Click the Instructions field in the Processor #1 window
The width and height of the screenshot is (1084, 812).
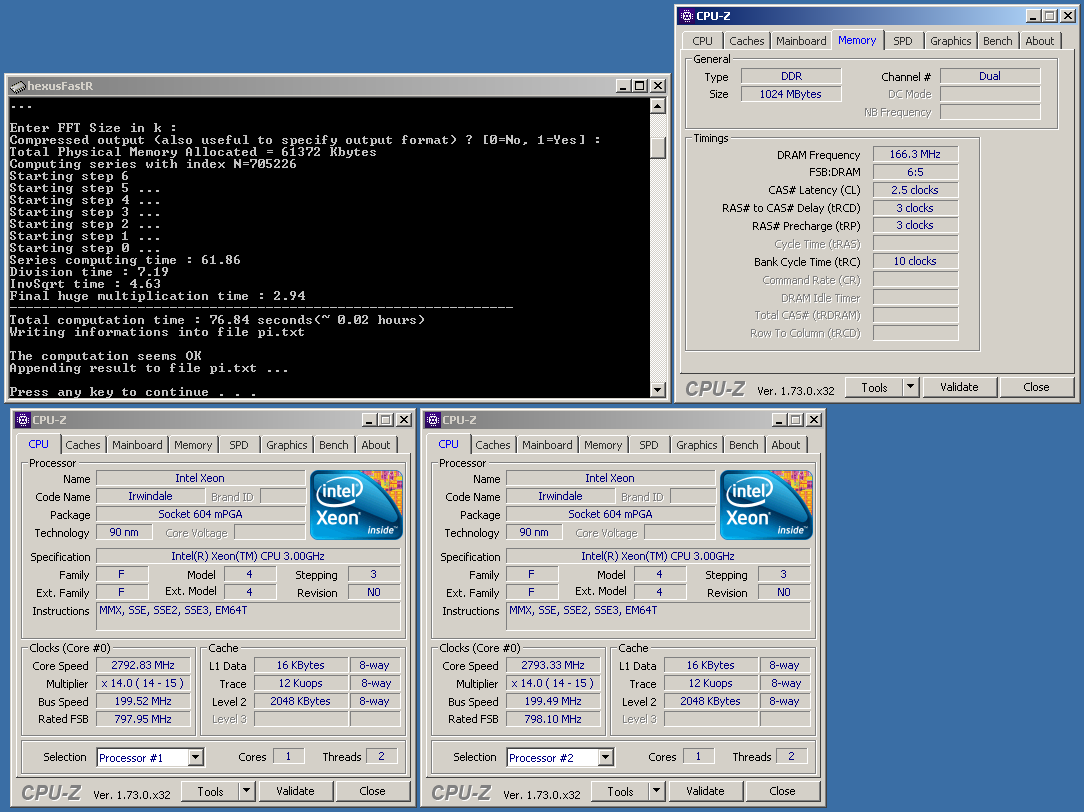(x=248, y=616)
